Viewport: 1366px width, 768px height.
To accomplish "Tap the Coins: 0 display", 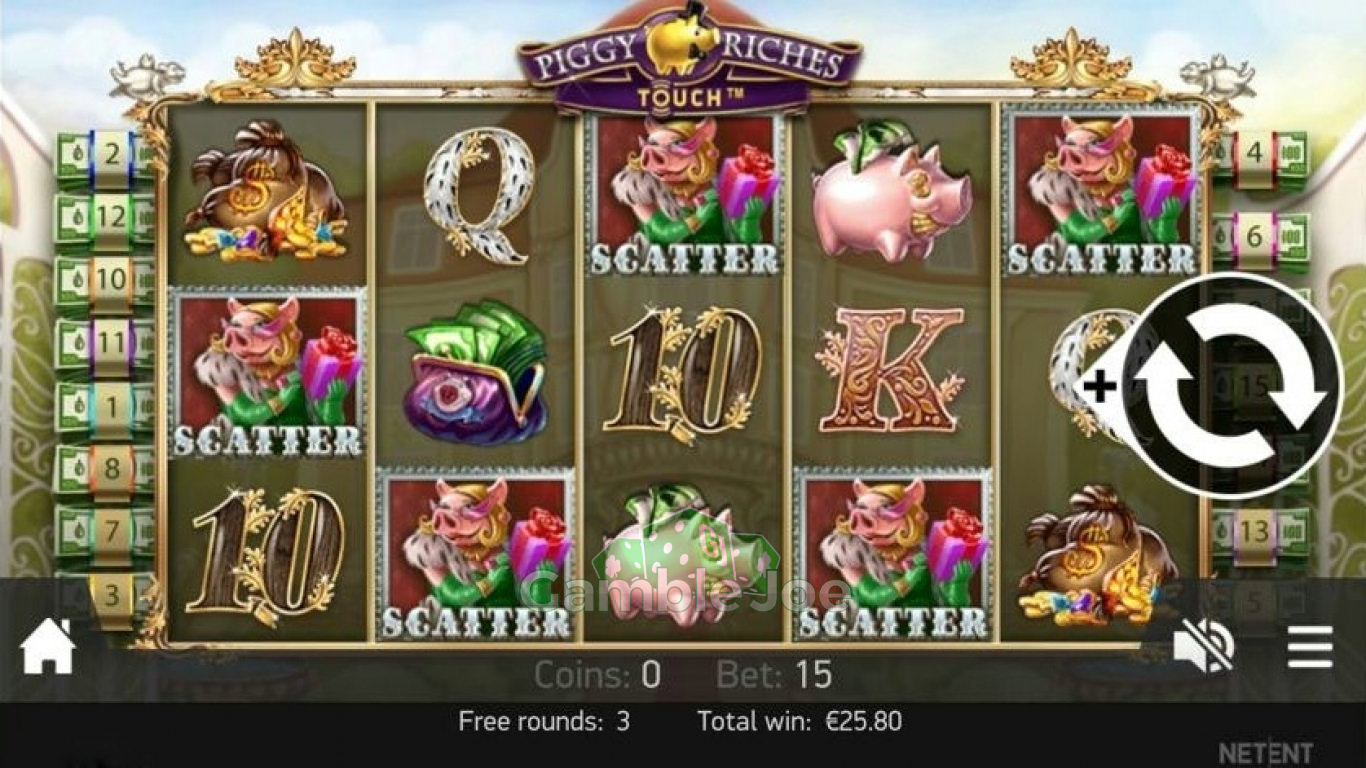I will point(597,675).
